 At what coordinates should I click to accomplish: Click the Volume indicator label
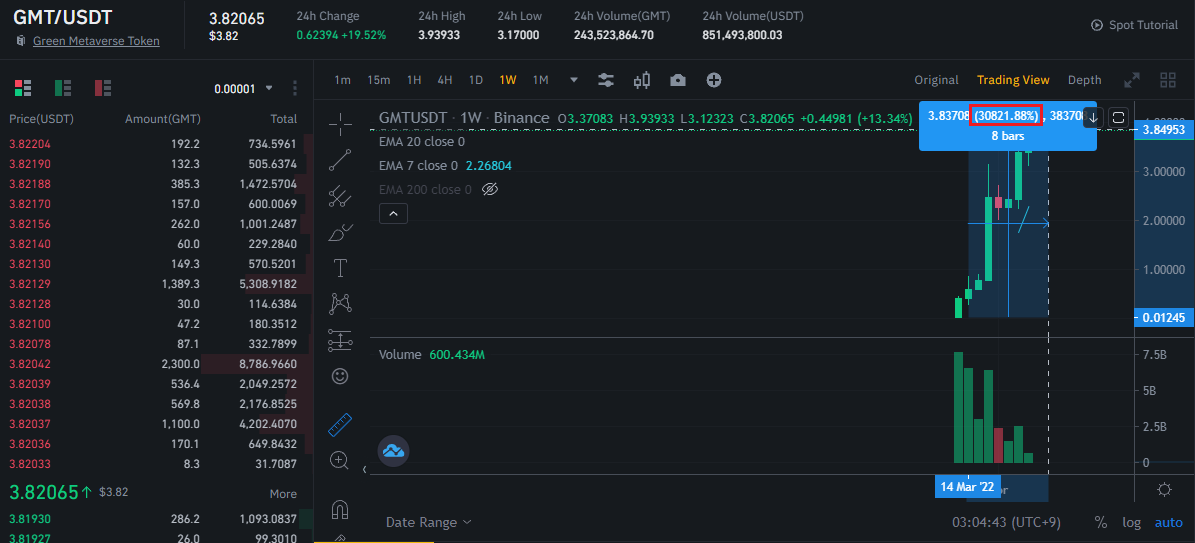(400, 355)
